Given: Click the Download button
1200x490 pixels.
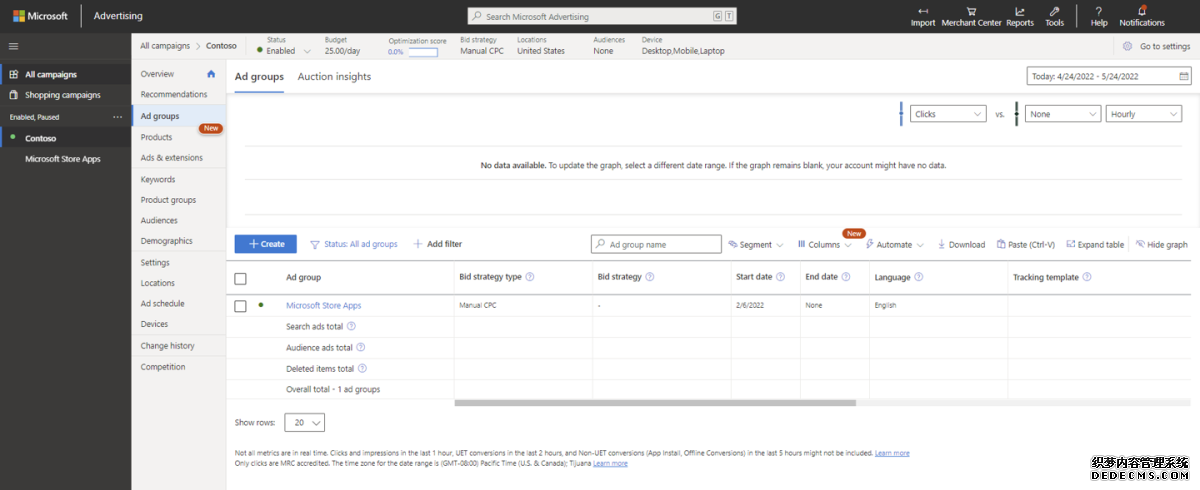Looking at the screenshot, I should [961, 244].
